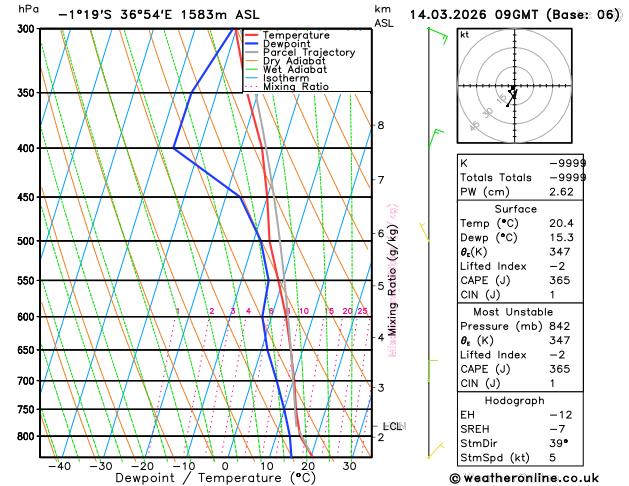Click the 350 hPa pressure label
The image size is (629, 486).
[28, 93]
